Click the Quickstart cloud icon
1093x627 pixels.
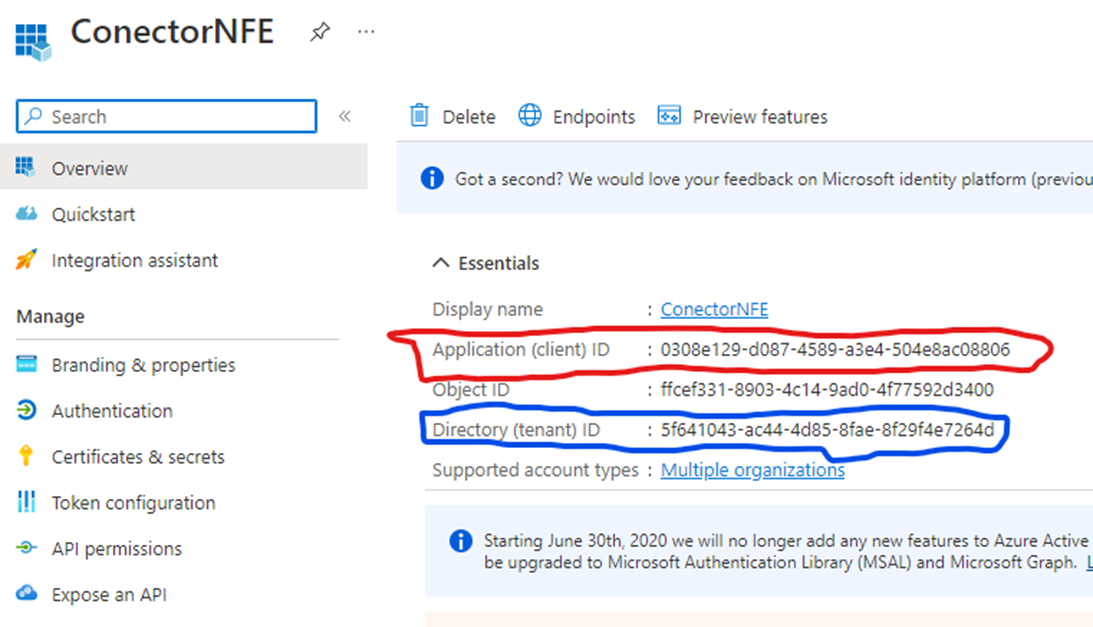click(26, 213)
